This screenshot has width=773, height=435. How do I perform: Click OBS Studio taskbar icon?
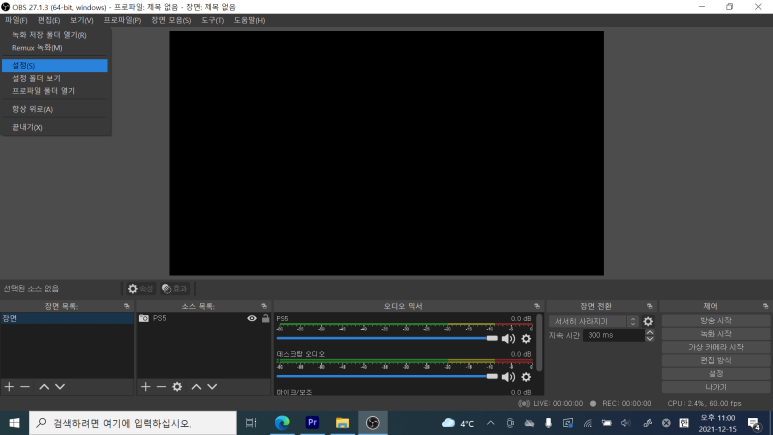(x=373, y=423)
